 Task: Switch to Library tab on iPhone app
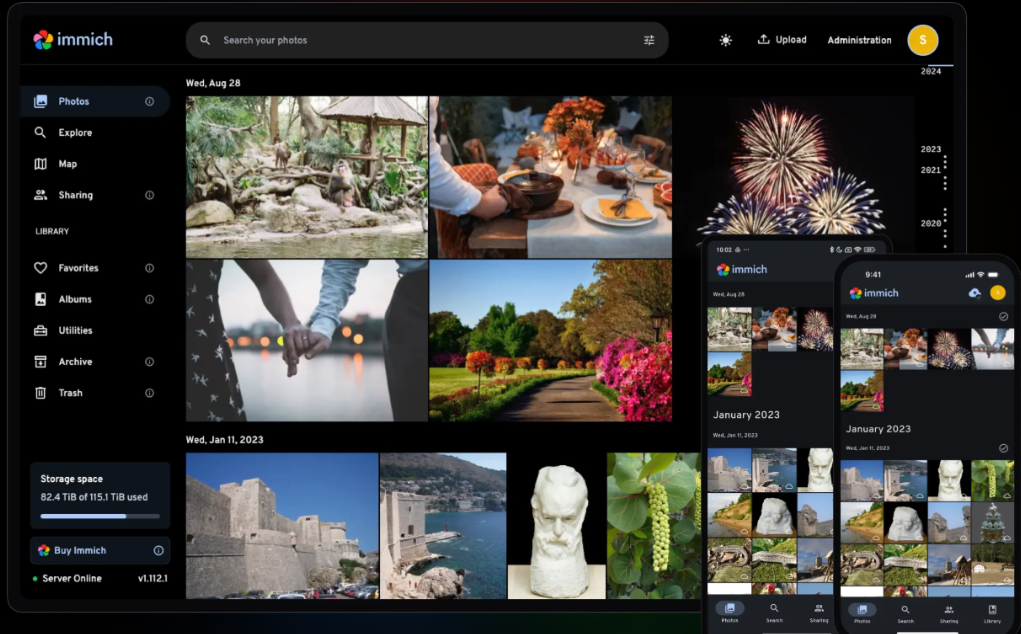point(992,612)
